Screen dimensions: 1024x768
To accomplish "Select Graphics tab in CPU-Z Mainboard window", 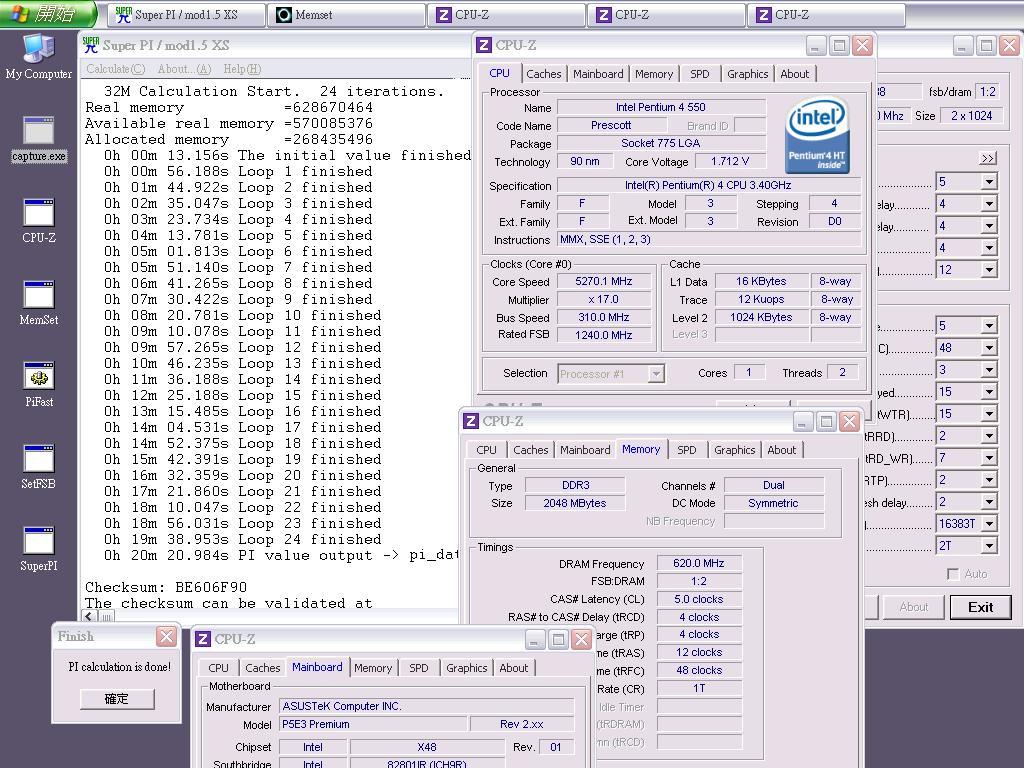I will 466,668.
